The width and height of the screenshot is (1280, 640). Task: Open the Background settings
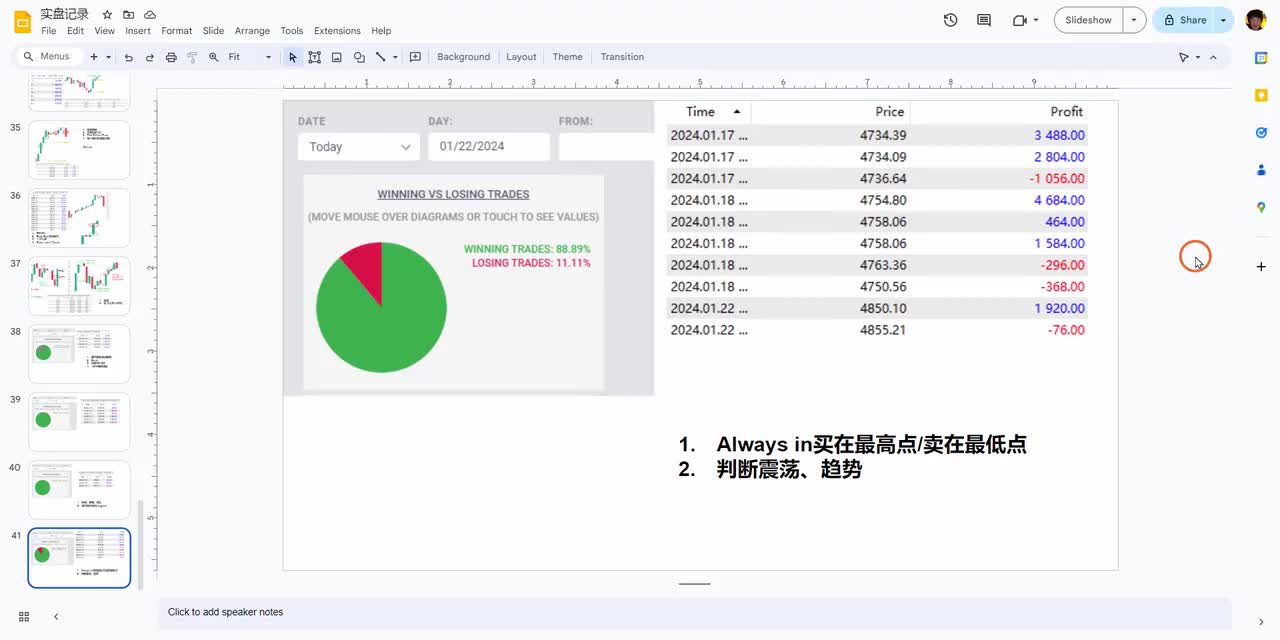click(464, 57)
